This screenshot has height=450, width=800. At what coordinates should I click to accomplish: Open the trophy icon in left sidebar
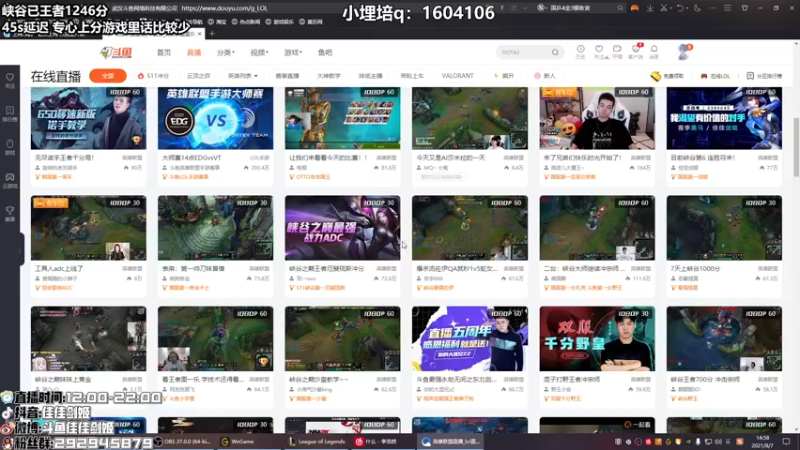point(10,210)
